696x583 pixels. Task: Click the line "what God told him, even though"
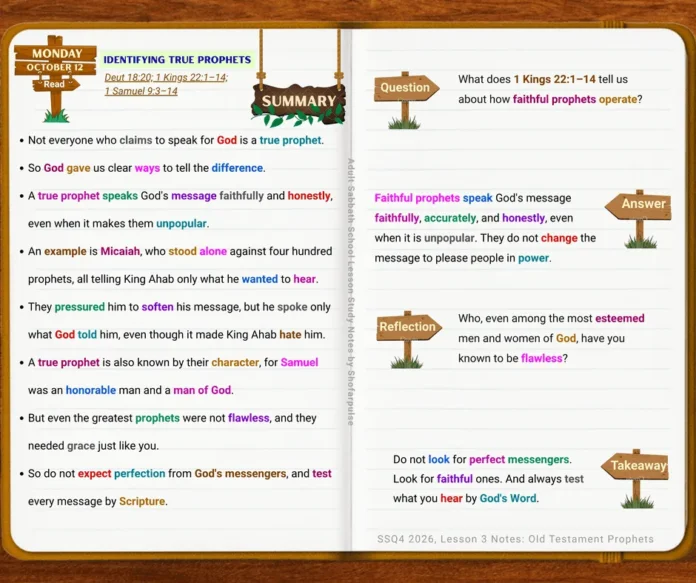(x=177, y=334)
